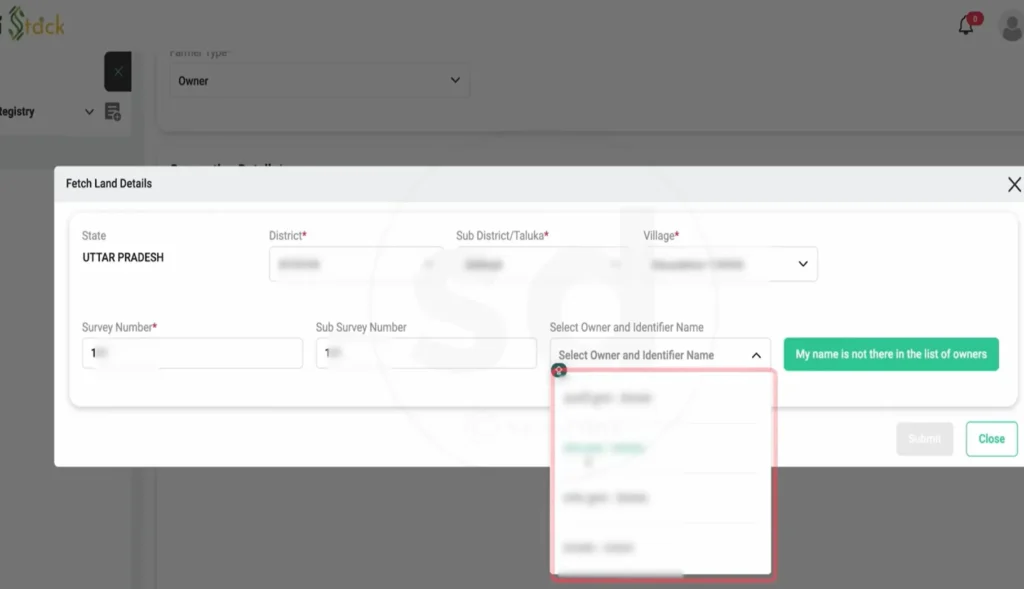Image resolution: width=1024 pixels, height=589 pixels.
Task: Select the third owner option in list
Action: click(x=660, y=498)
